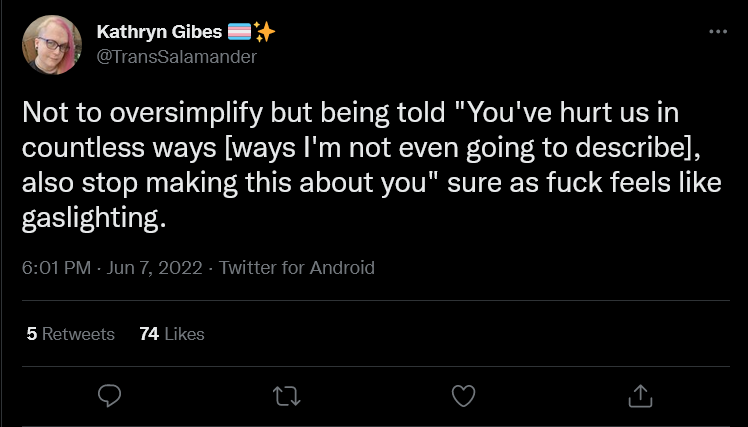The image size is (748, 427).
Task: Open the three-dot more options menu
Action: [x=718, y=31]
